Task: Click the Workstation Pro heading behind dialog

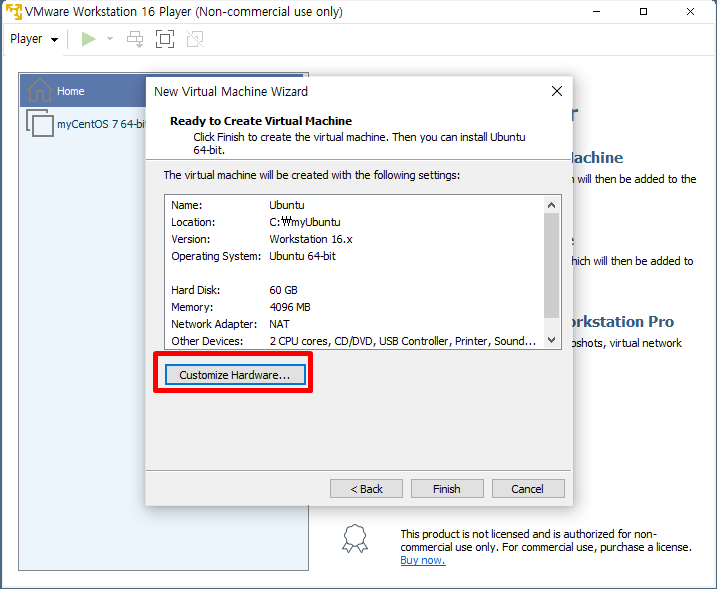Action: click(623, 321)
